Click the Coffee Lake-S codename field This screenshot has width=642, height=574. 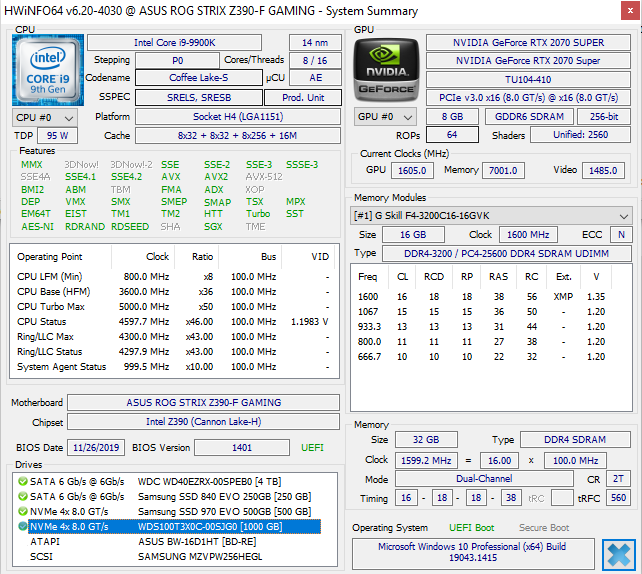[x=199, y=78]
